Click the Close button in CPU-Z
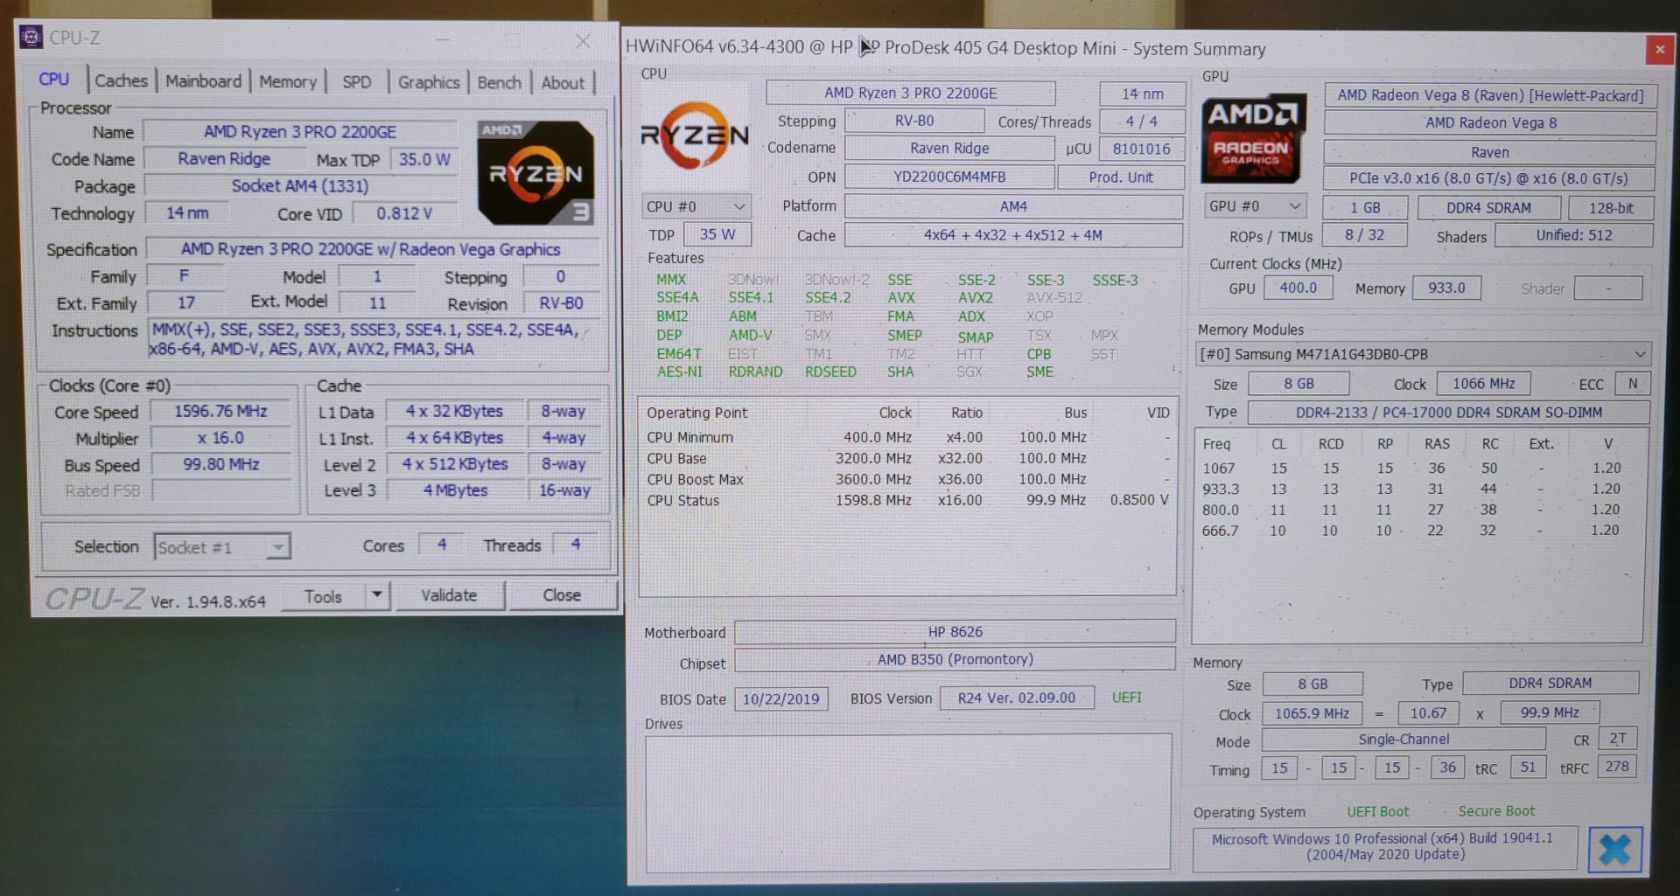Image resolution: width=1680 pixels, height=896 pixels. (x=562, y=594)
